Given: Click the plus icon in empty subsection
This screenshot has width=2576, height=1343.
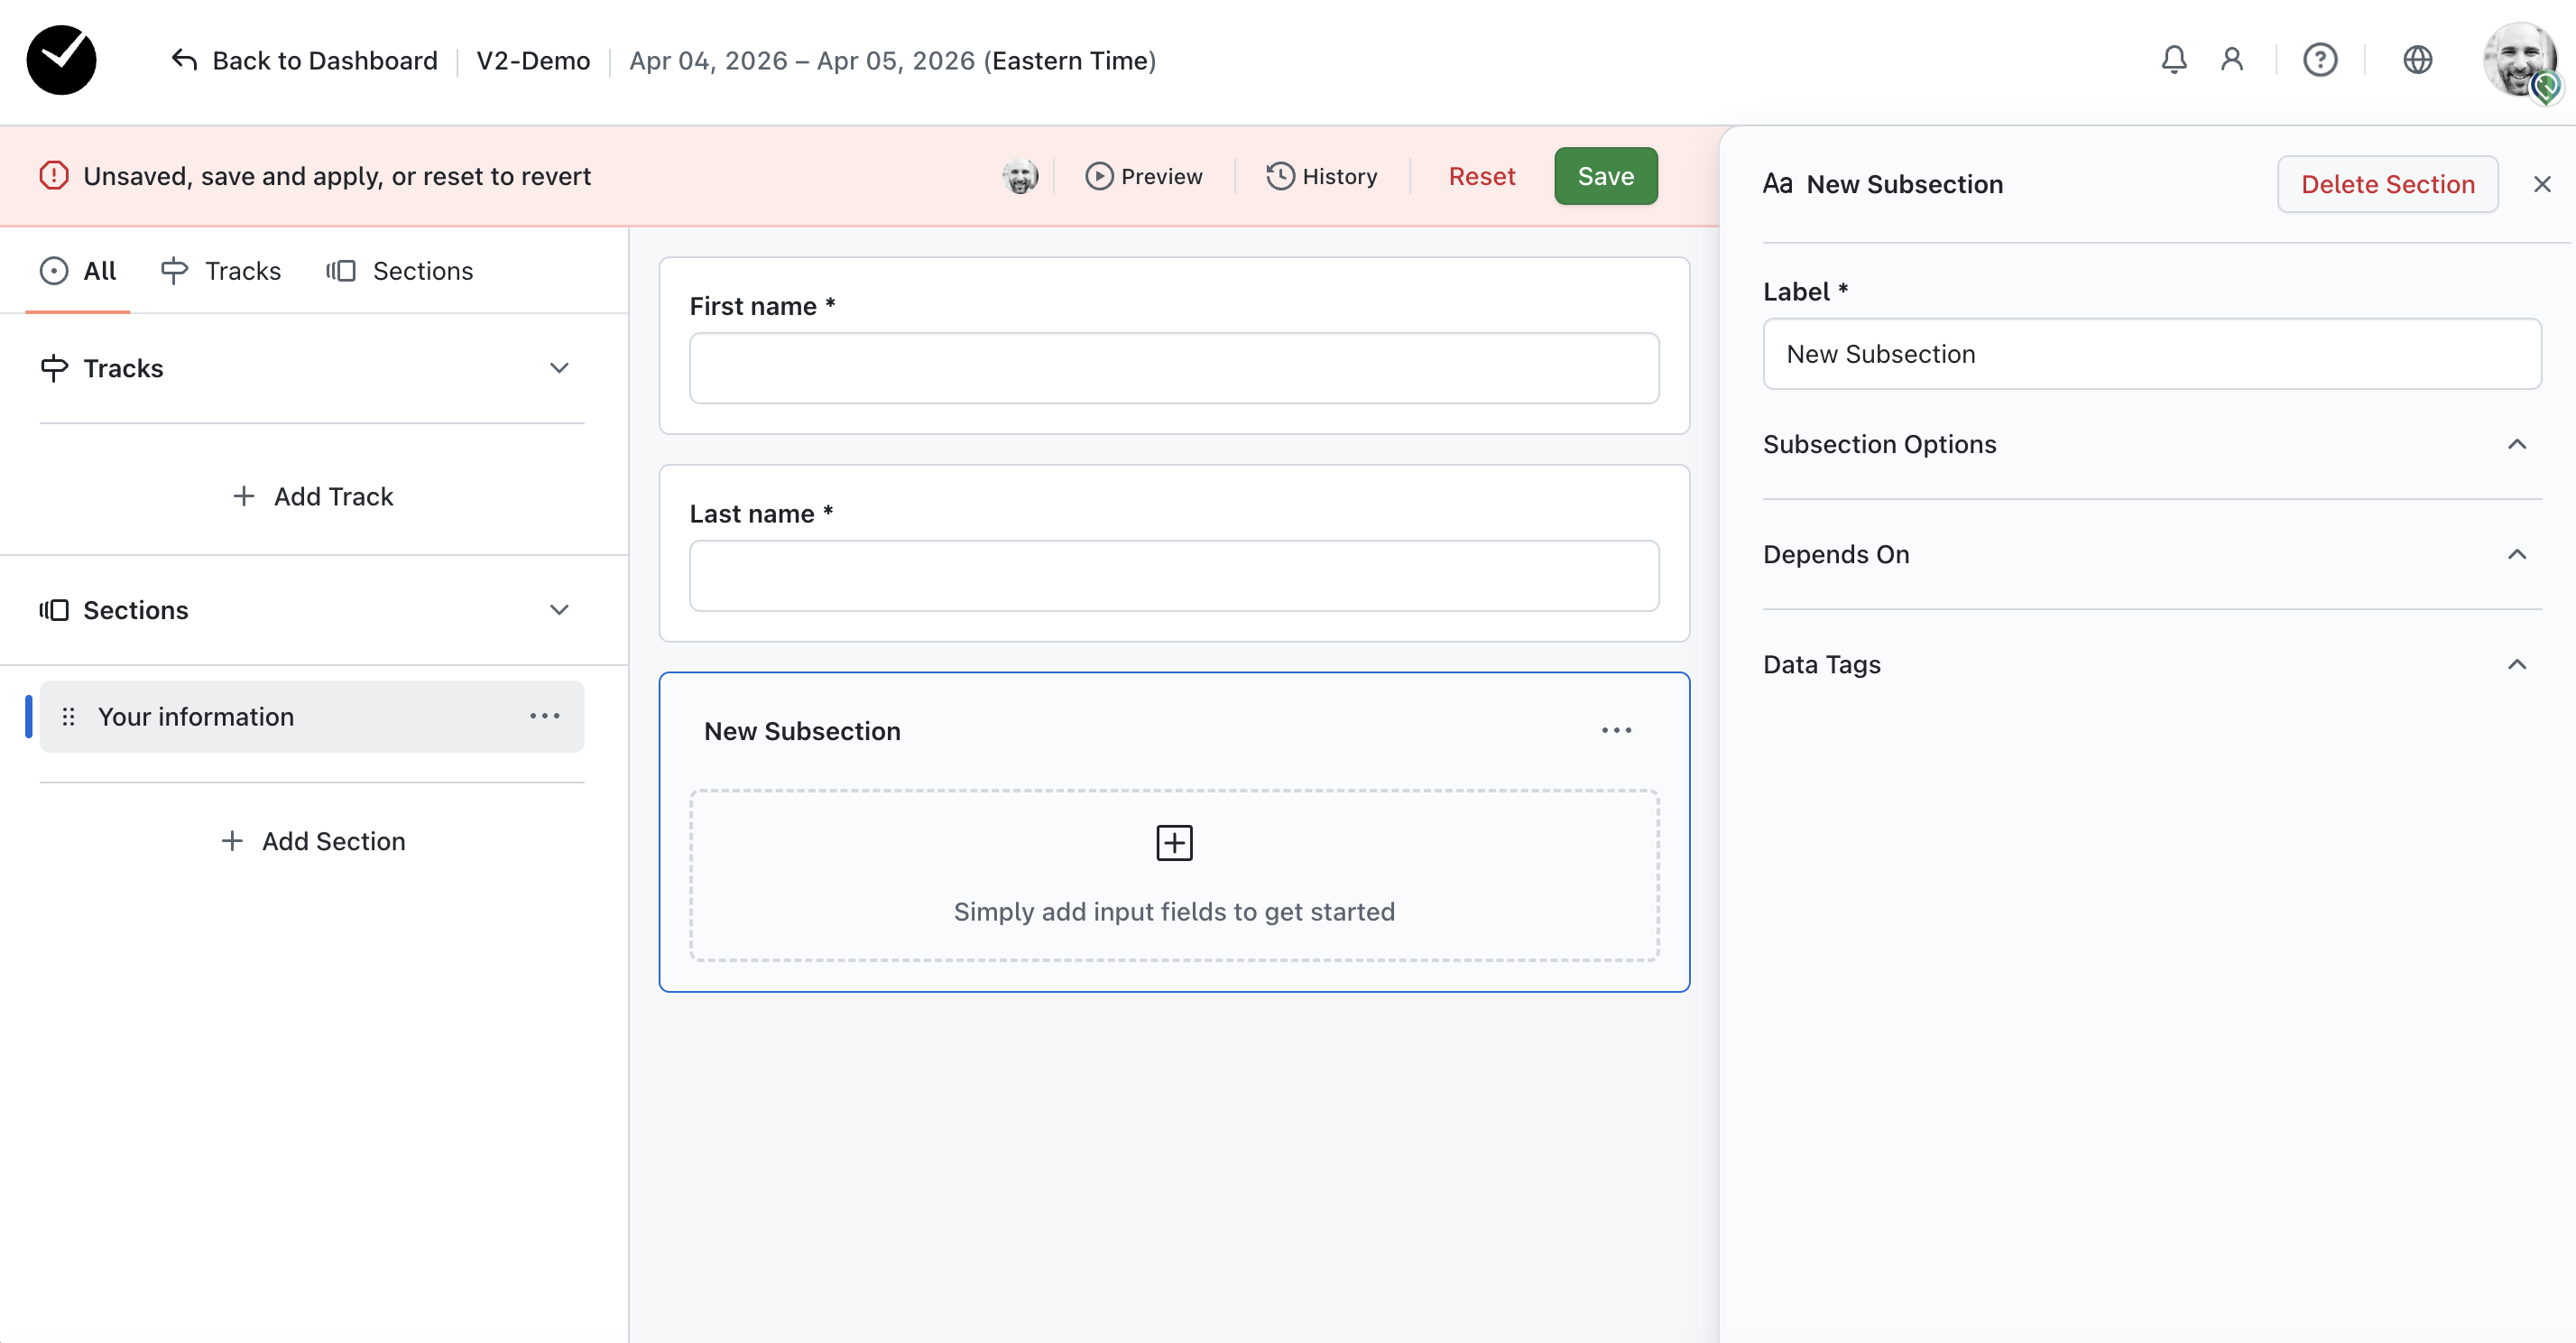Looking at the screenshot, I should point(1174,843).
